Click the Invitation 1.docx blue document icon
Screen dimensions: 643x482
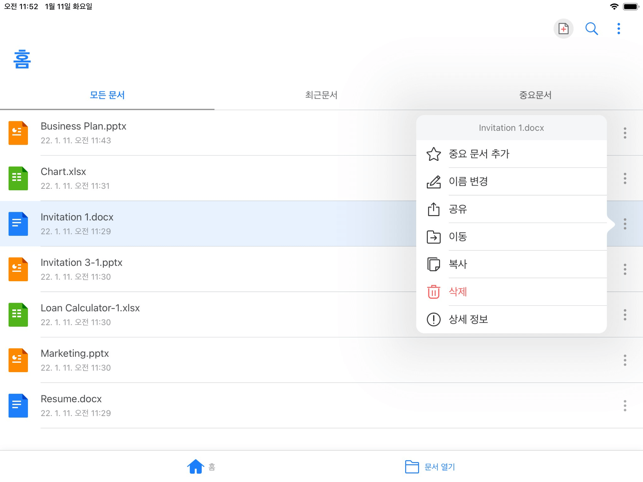click(18, 224)
